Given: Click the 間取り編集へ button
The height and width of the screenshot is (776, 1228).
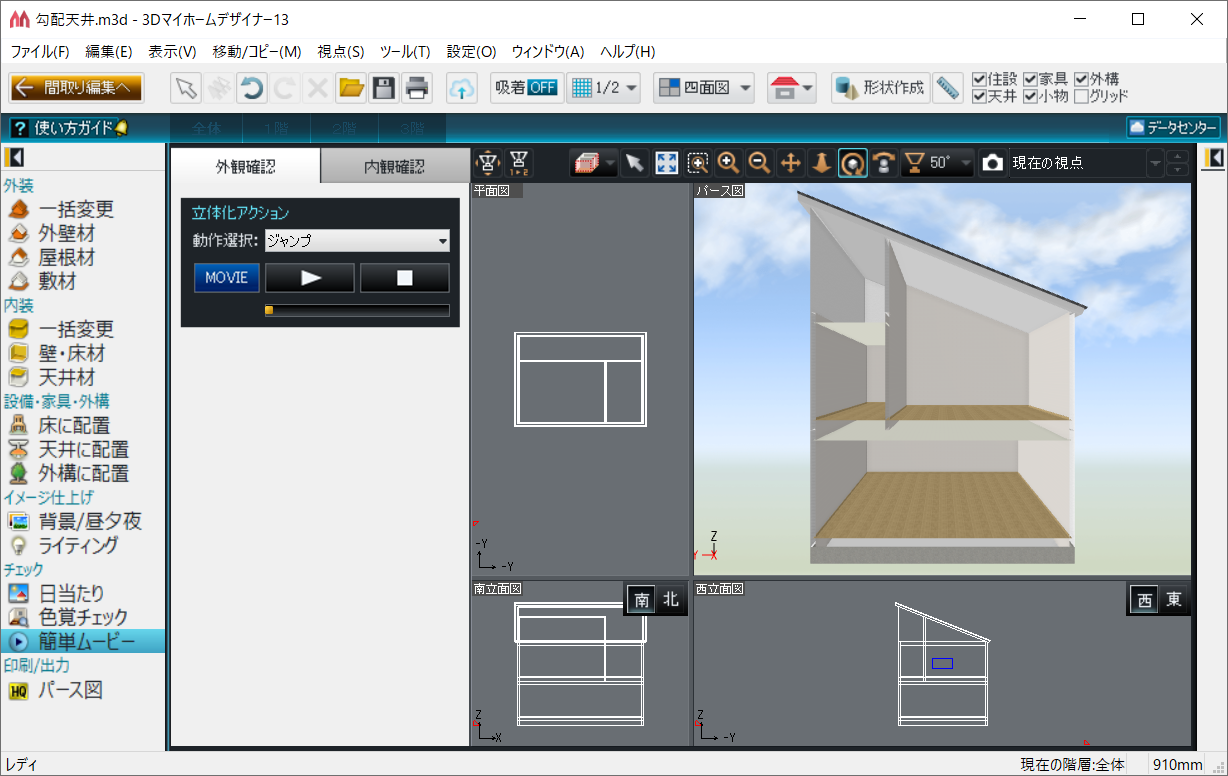Looking at the screenshot, I should (x=76, y=88).
